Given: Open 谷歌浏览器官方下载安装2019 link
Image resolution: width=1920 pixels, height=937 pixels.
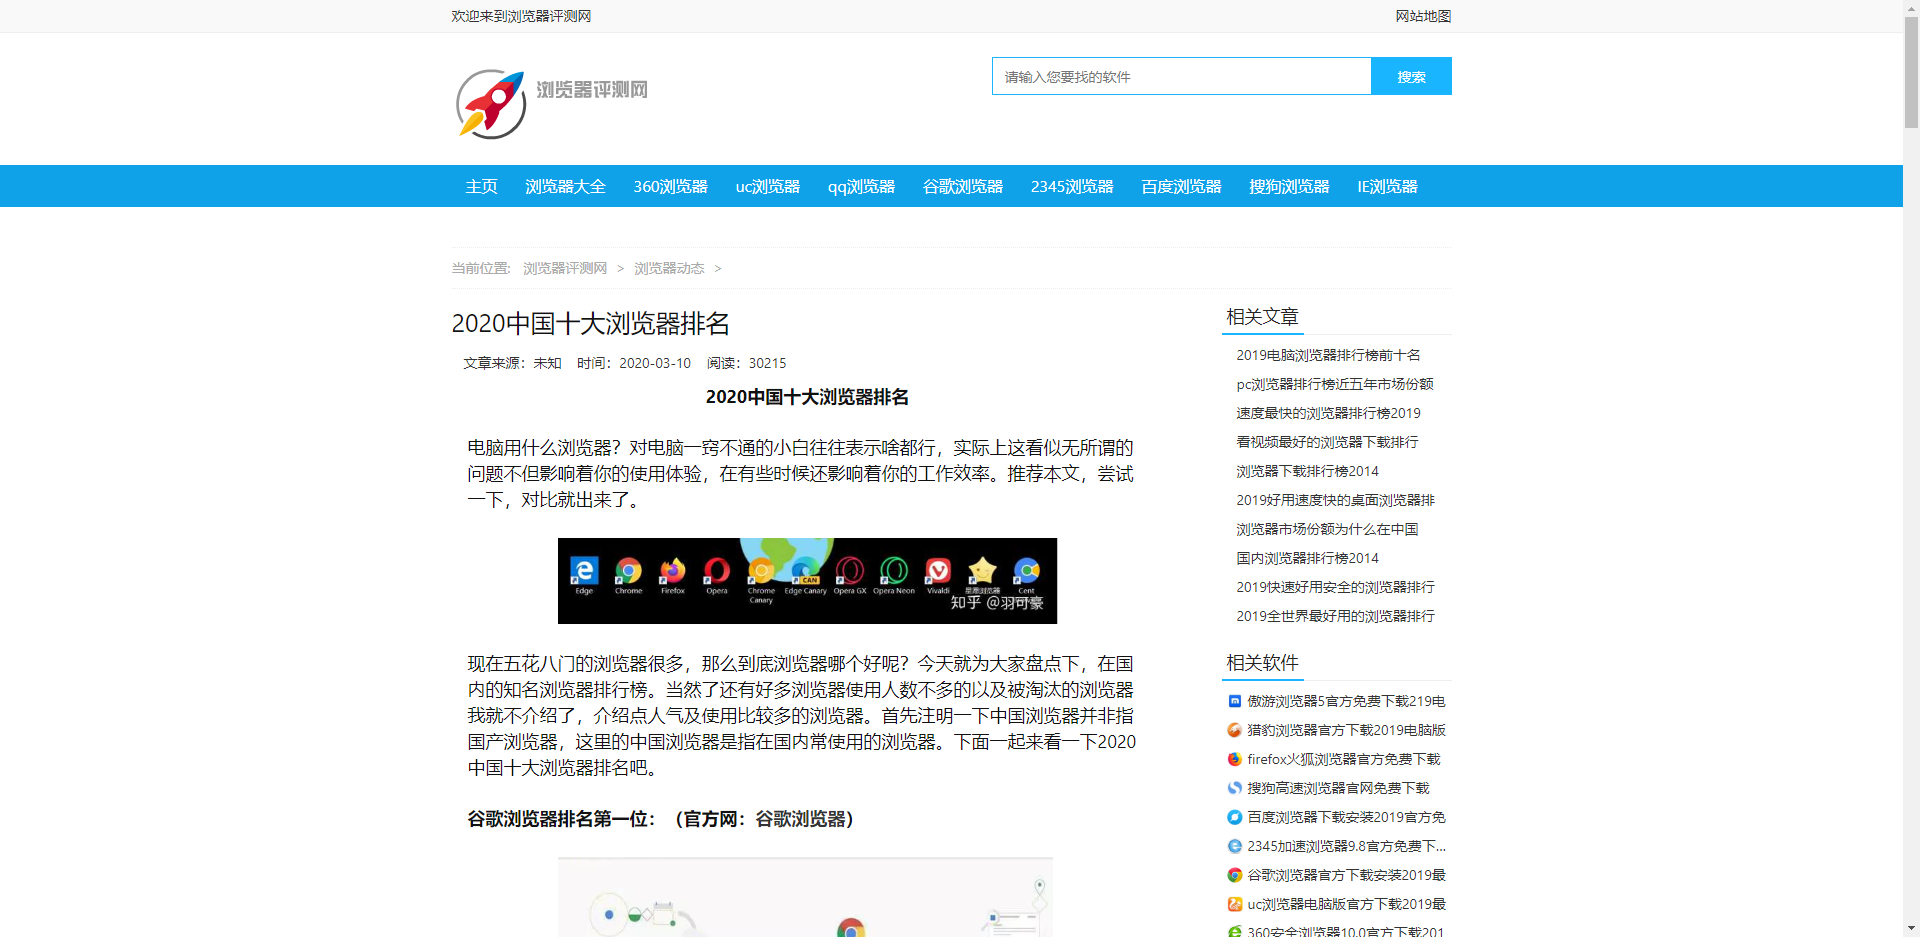Looking at the screenshot, I should point(1346,875).
